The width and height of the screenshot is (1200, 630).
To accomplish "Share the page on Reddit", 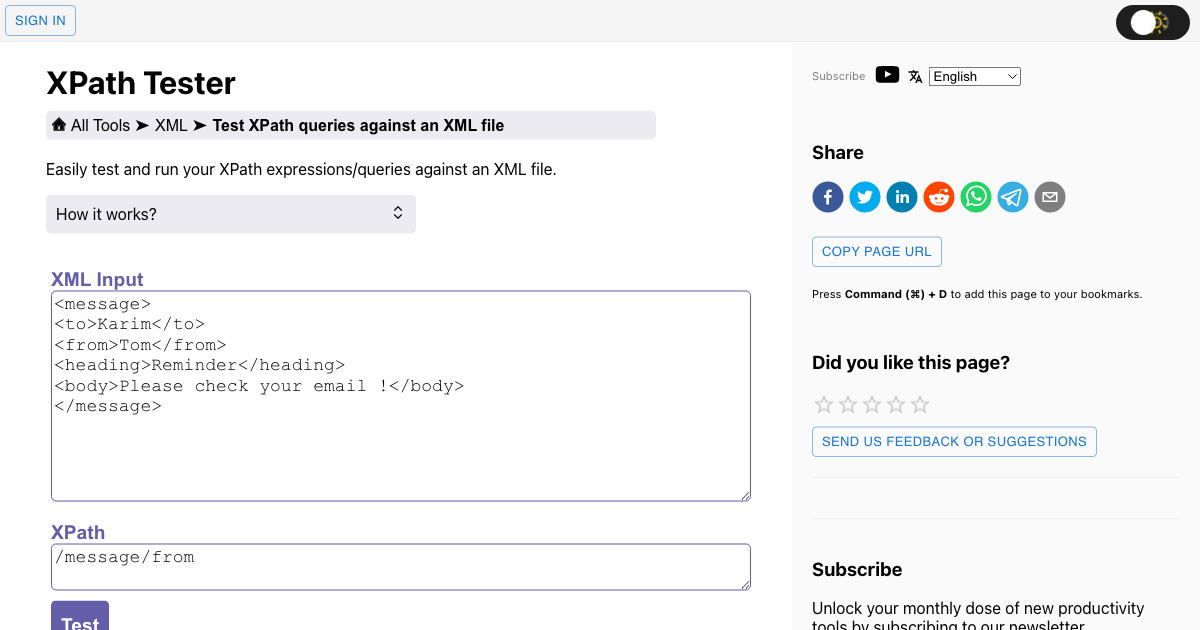I will 938,197.
